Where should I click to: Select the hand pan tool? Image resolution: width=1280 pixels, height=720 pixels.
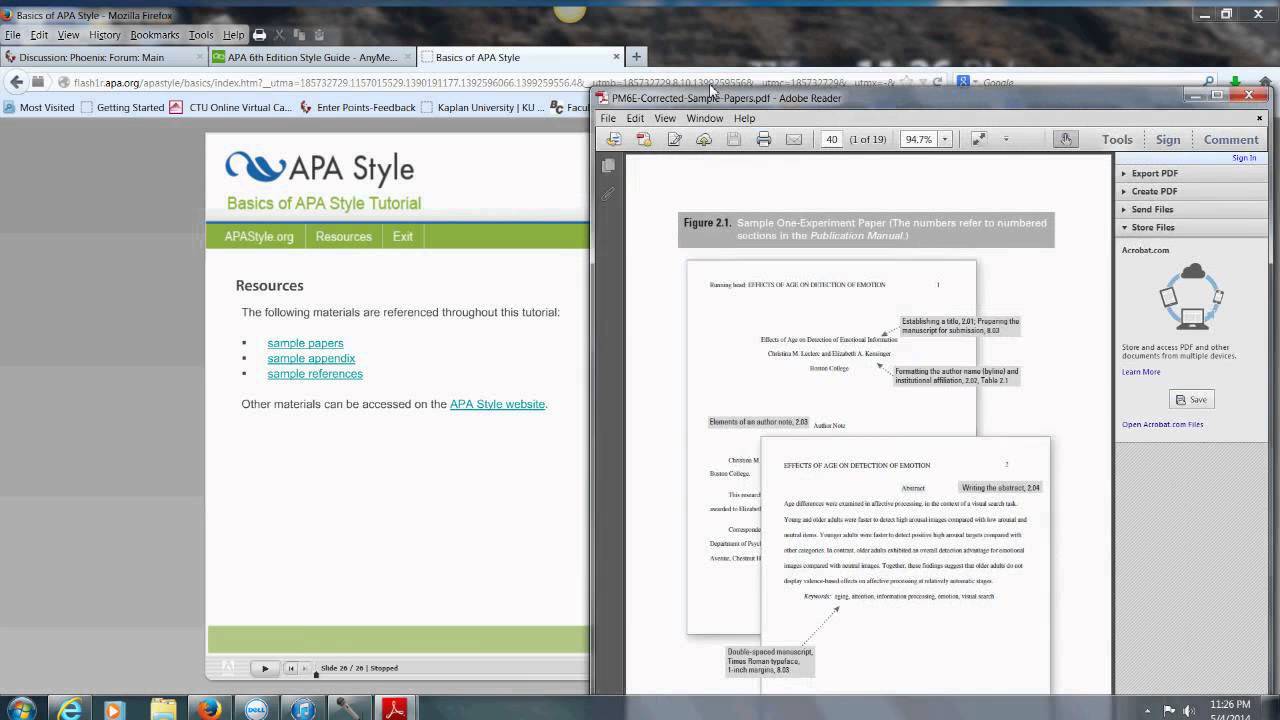tap(1066, 139)
